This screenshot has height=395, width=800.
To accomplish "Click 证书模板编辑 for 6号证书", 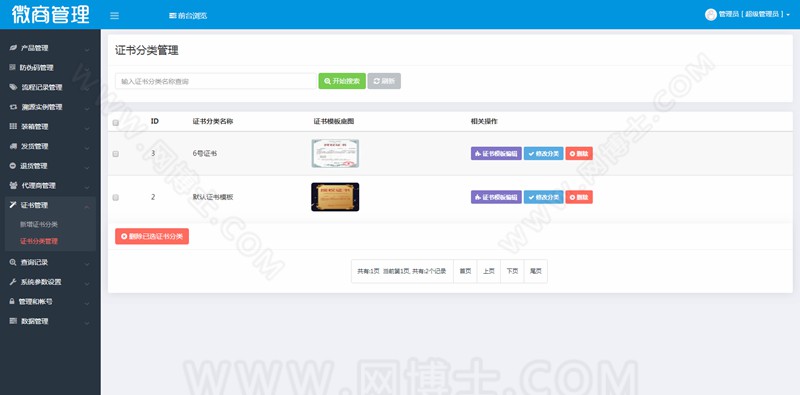I will (496, 154).
